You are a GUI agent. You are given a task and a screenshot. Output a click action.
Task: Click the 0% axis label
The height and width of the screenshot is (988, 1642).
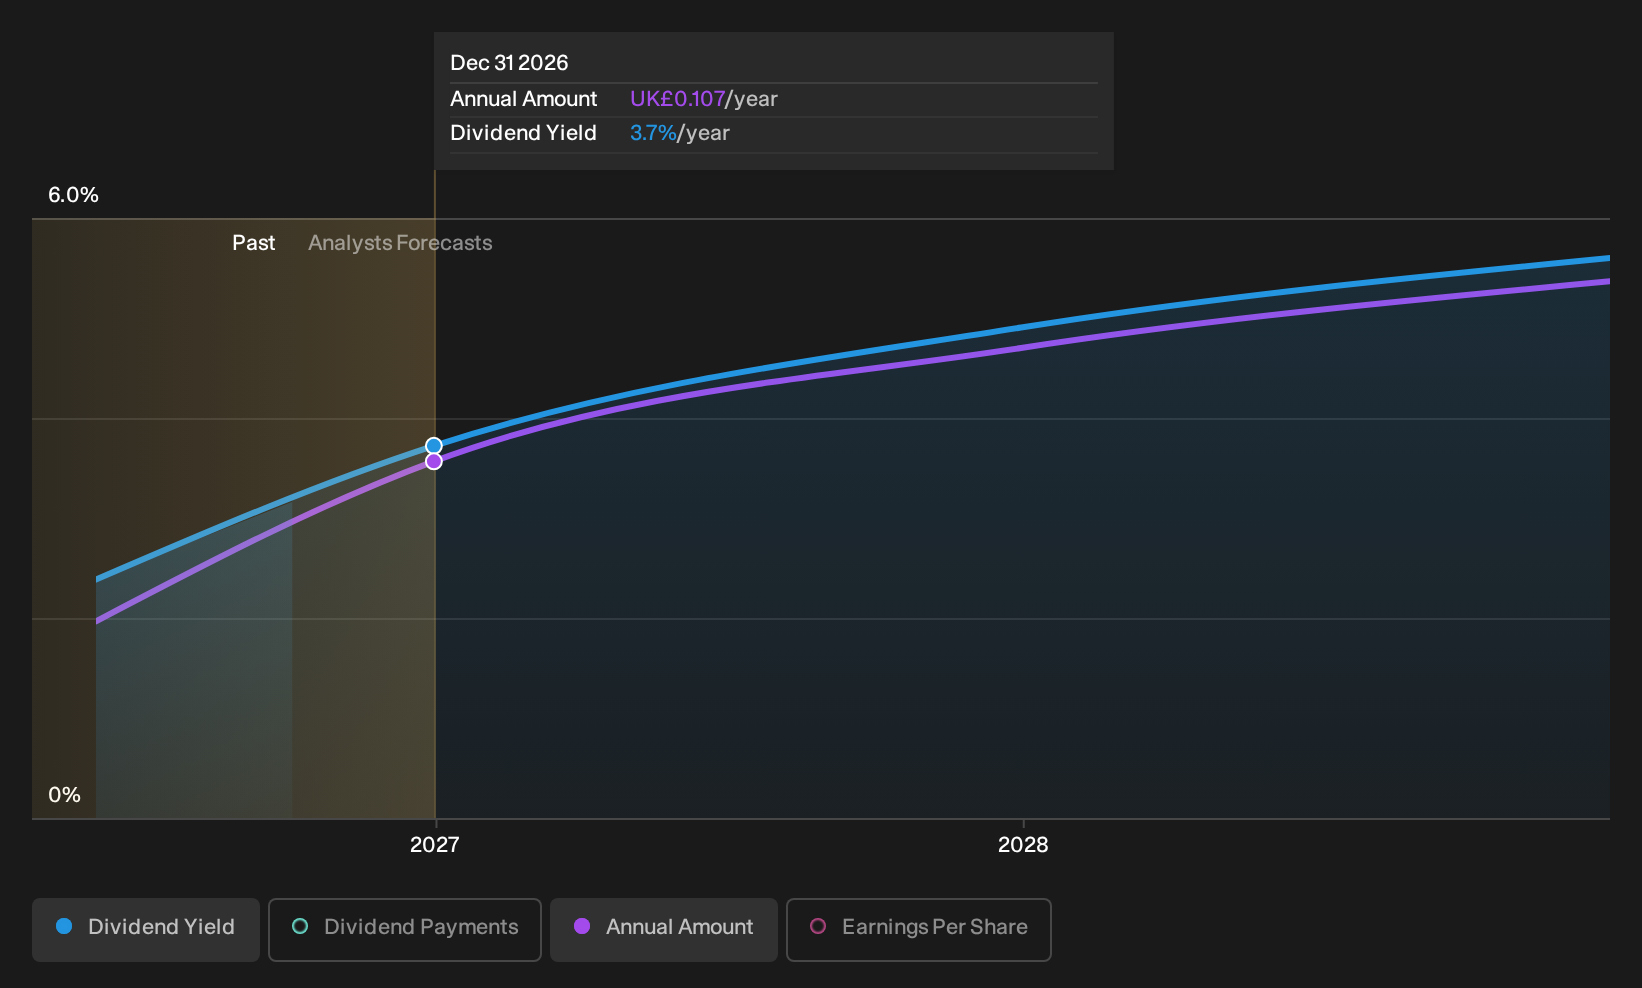click(x=64, y=795)
